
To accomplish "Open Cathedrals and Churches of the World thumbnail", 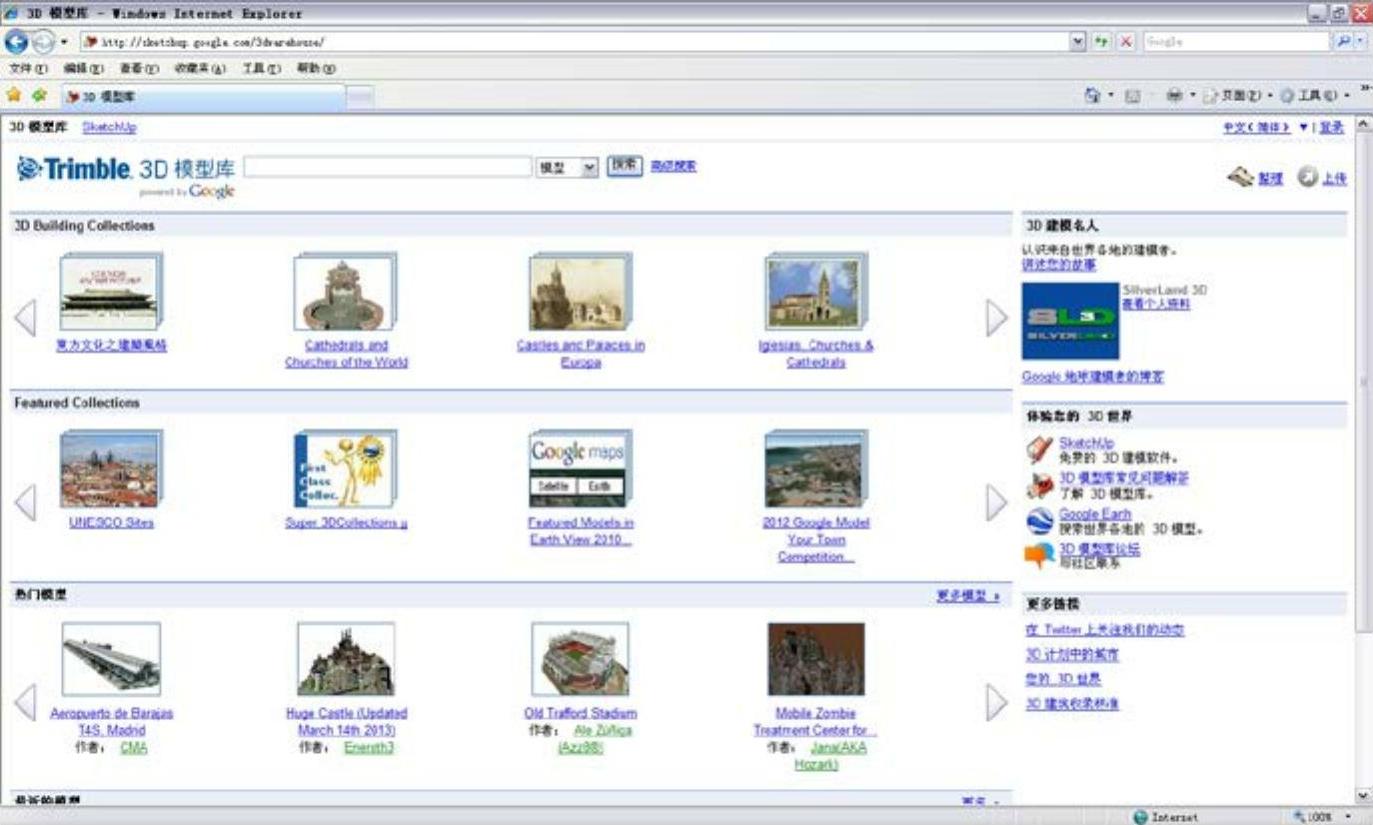I will (345, 291).
